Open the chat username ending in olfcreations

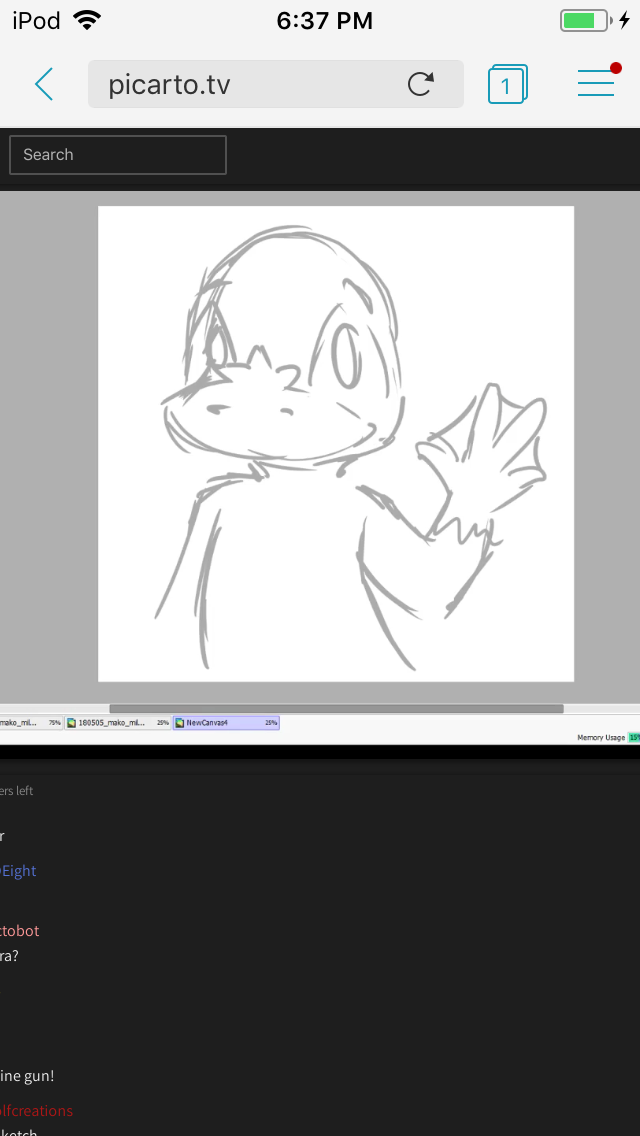click(36, 1110)
